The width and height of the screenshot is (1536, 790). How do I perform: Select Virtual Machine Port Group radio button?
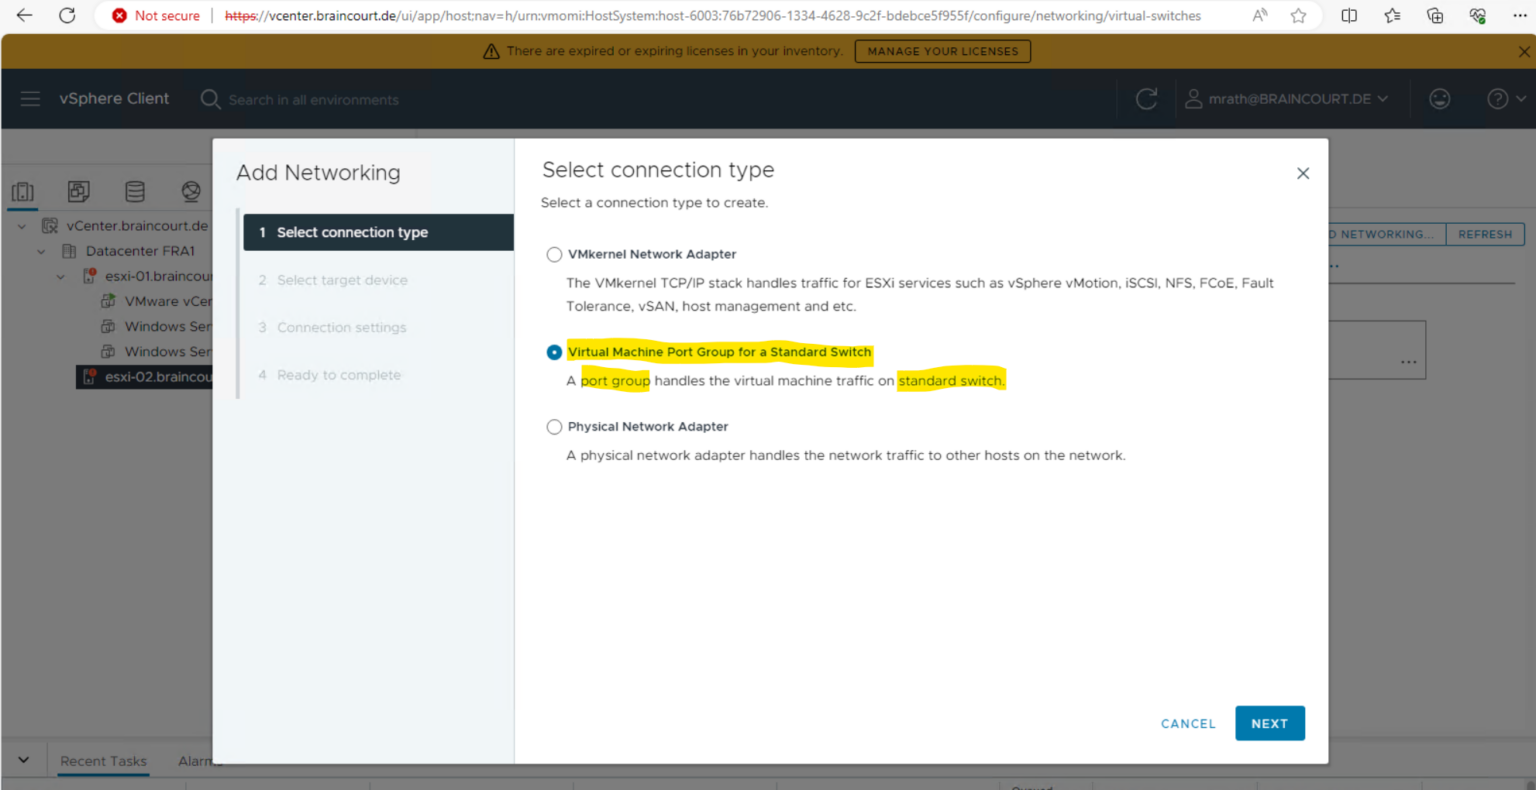554,352
